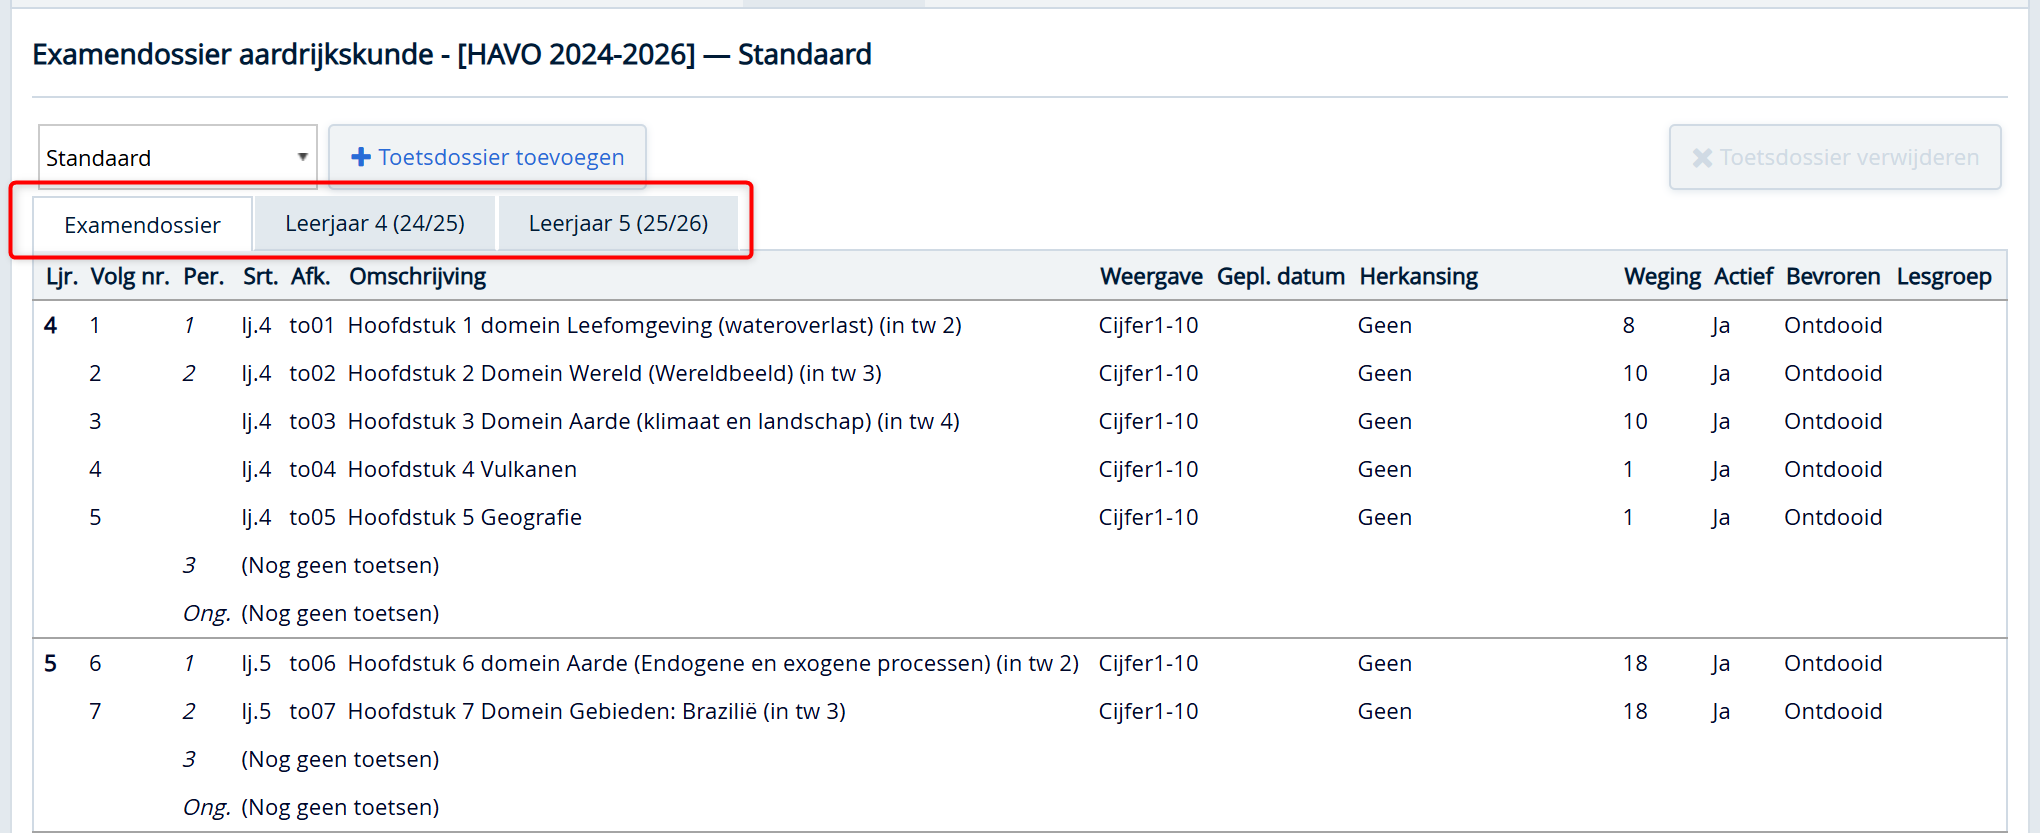This screenshot has width=2040, height=833.
Task: Select to03 Hoofdstuk 3 Domein Aarde row
Action: (653, 421)
